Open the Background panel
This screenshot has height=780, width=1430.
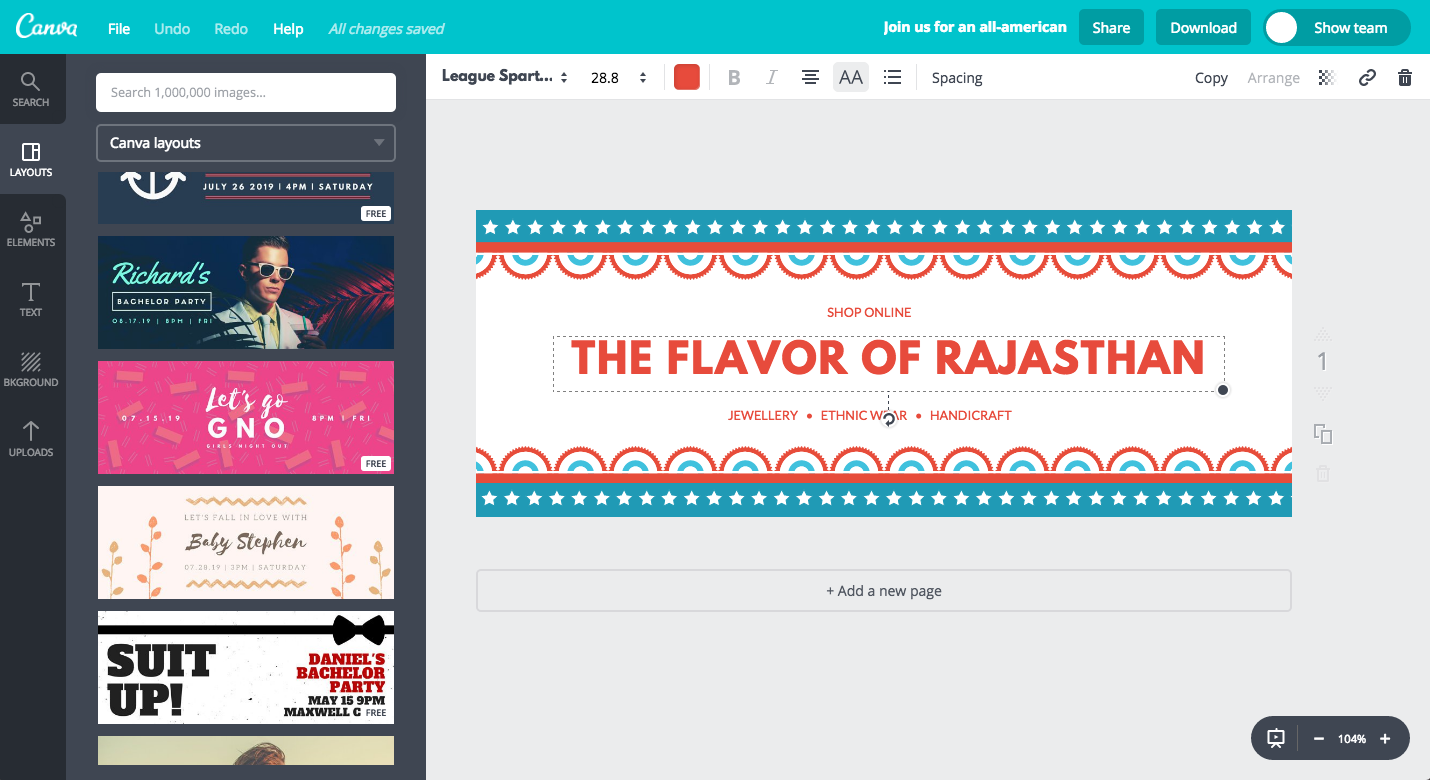point(31,368)
